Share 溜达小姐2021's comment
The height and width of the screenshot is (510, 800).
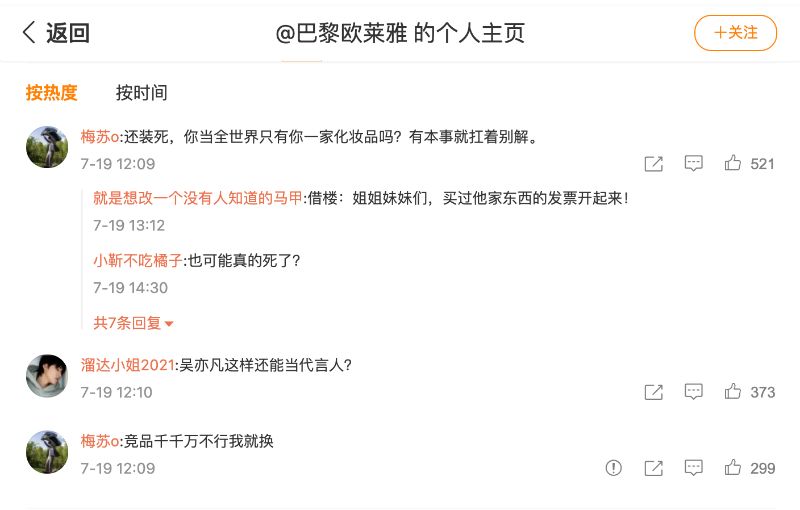pos(654,392)
